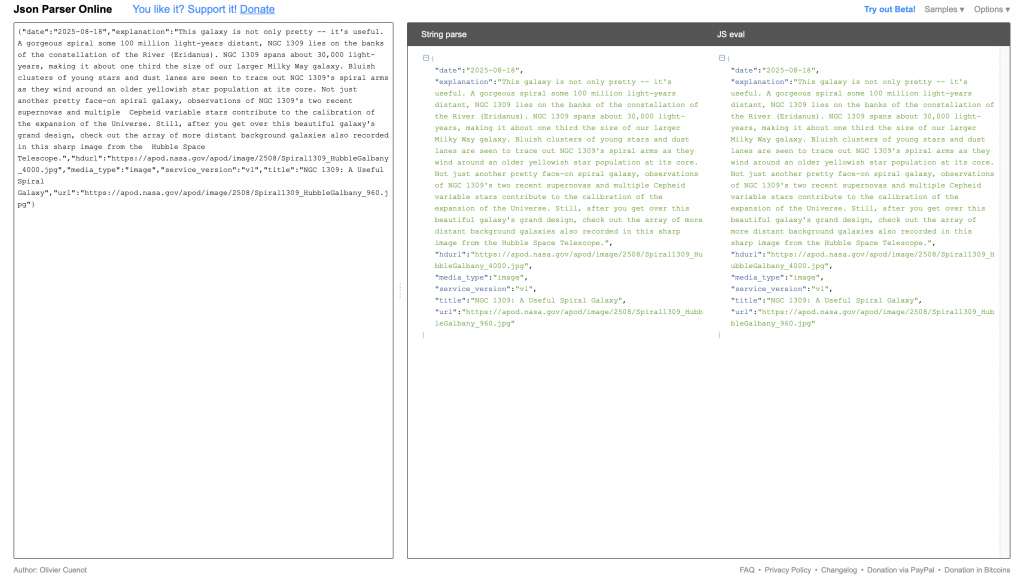Click the "service_version" key in JS eval
This screenshot has height=582, width=1024.
coord(769,289)
